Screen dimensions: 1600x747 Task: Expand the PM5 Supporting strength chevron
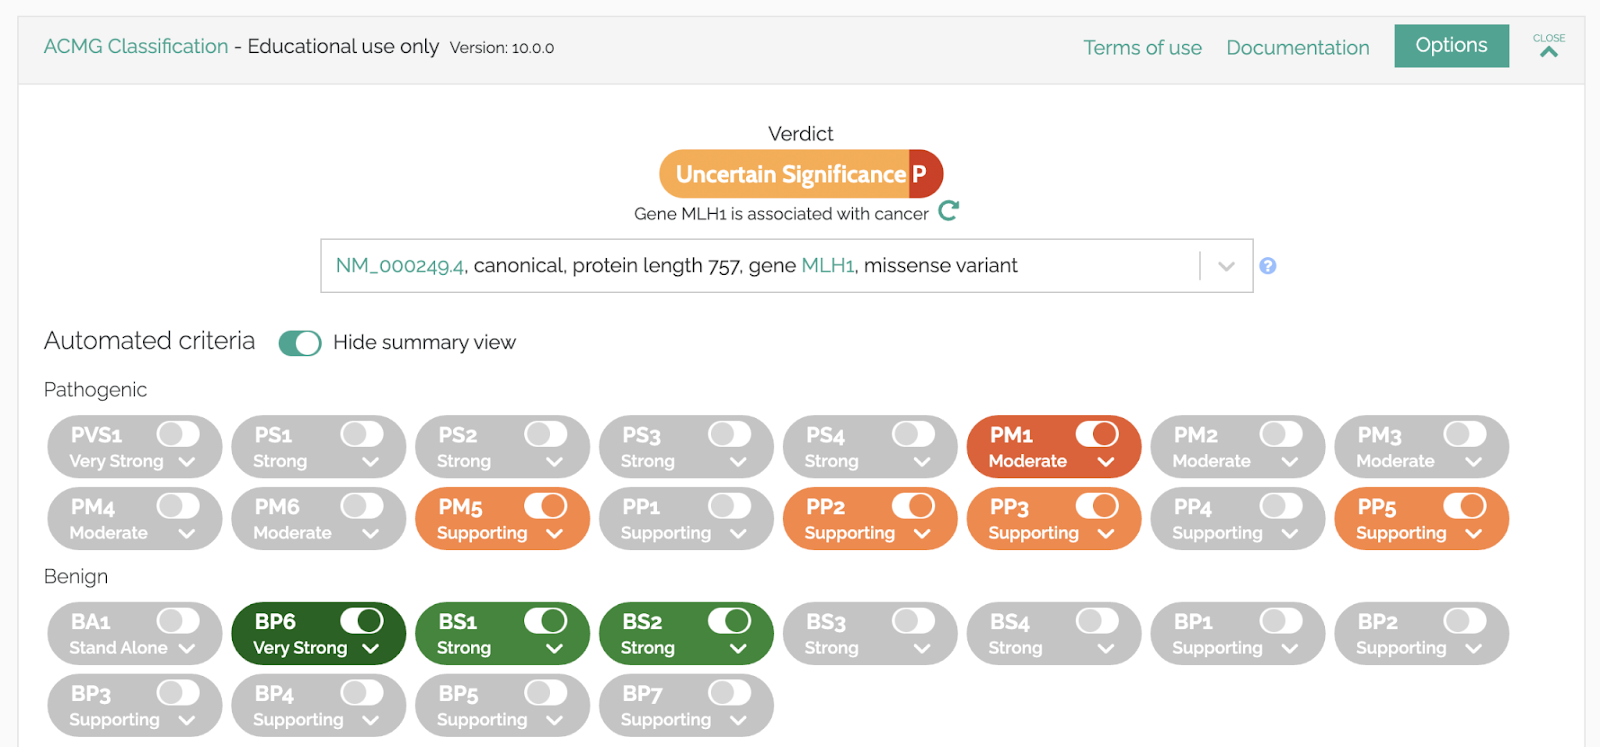pyautogui.click(x=555, y=534)
